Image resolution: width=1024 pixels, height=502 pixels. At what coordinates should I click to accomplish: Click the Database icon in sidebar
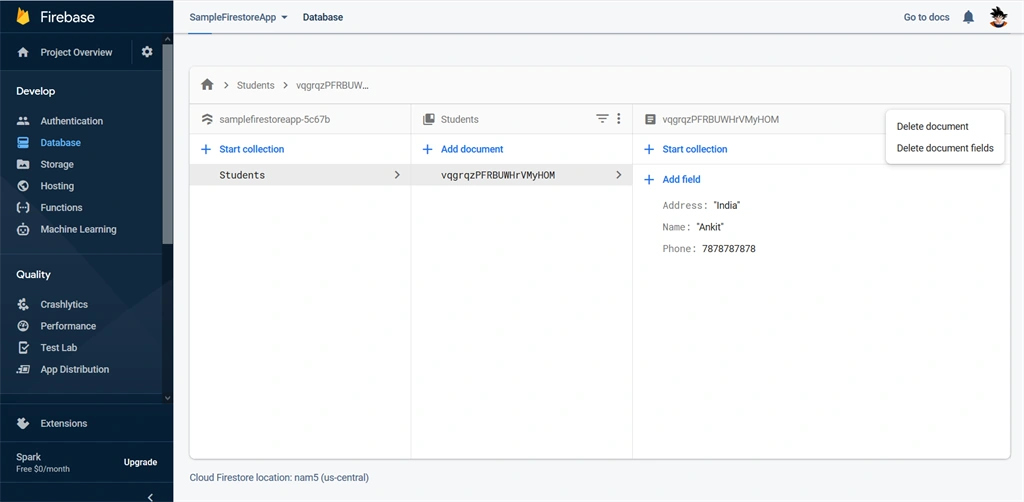tap(24, 142)
